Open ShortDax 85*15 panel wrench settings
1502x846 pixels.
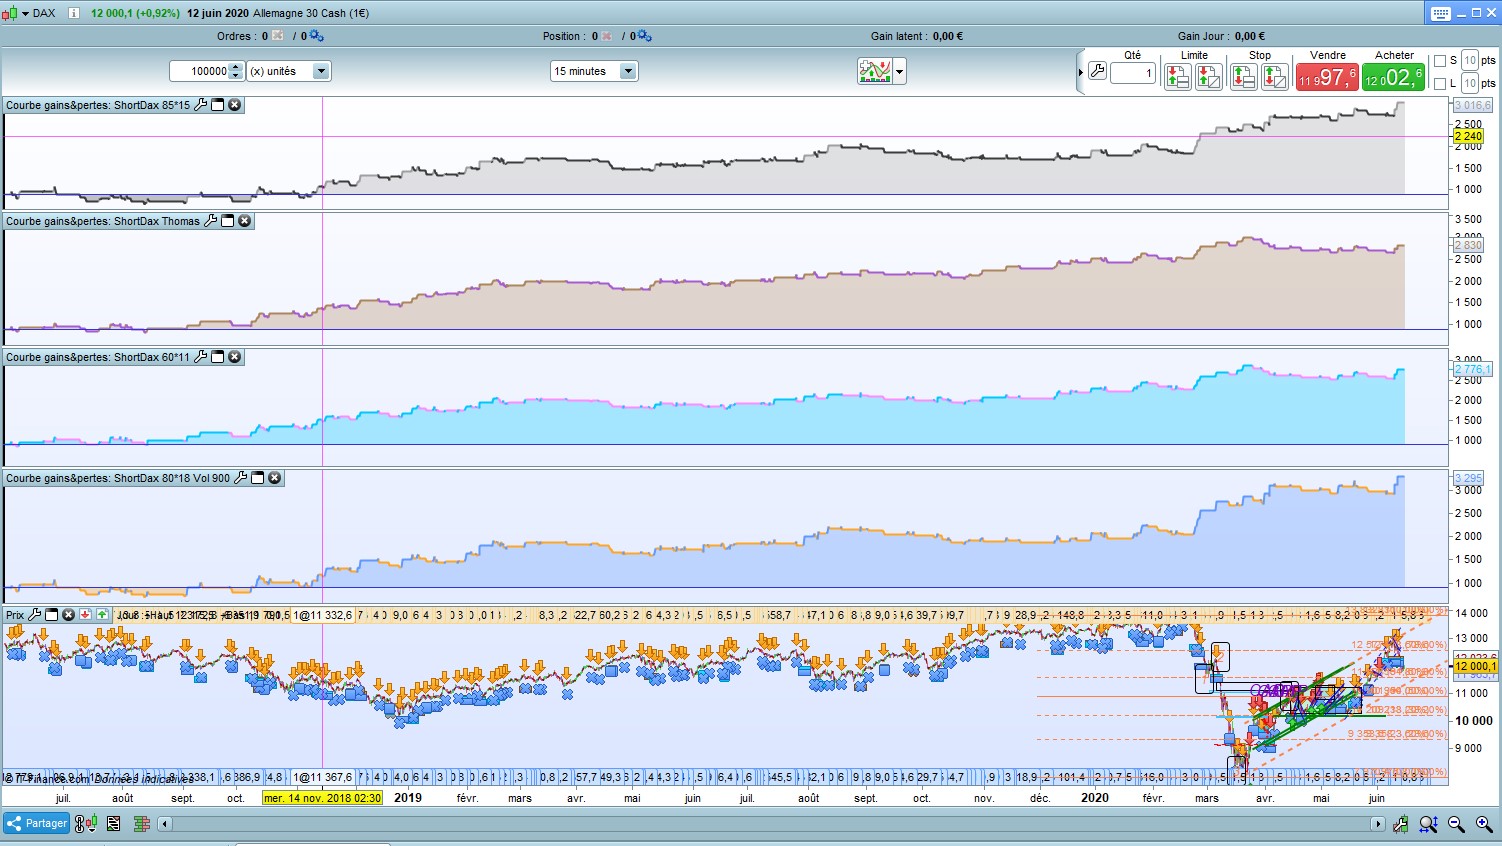point(200,105)
